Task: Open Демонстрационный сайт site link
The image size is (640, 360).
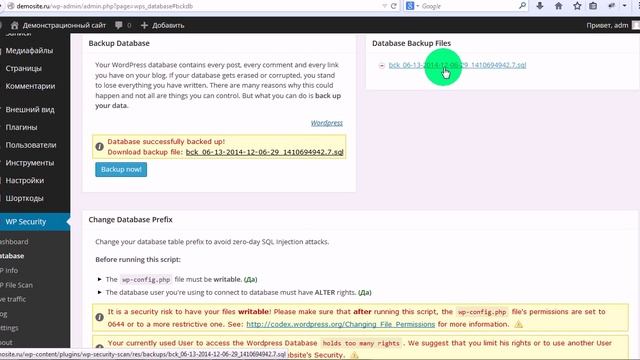Action: coord(64,25)
